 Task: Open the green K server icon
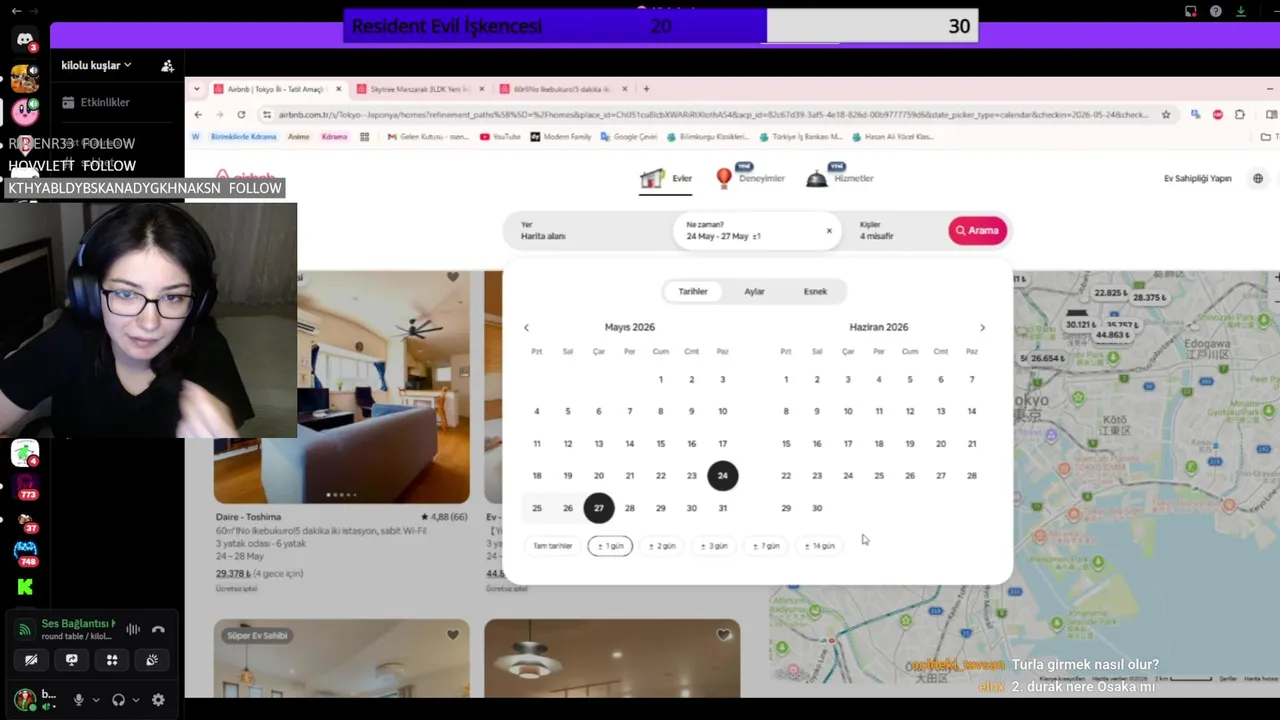click(25, 587)
